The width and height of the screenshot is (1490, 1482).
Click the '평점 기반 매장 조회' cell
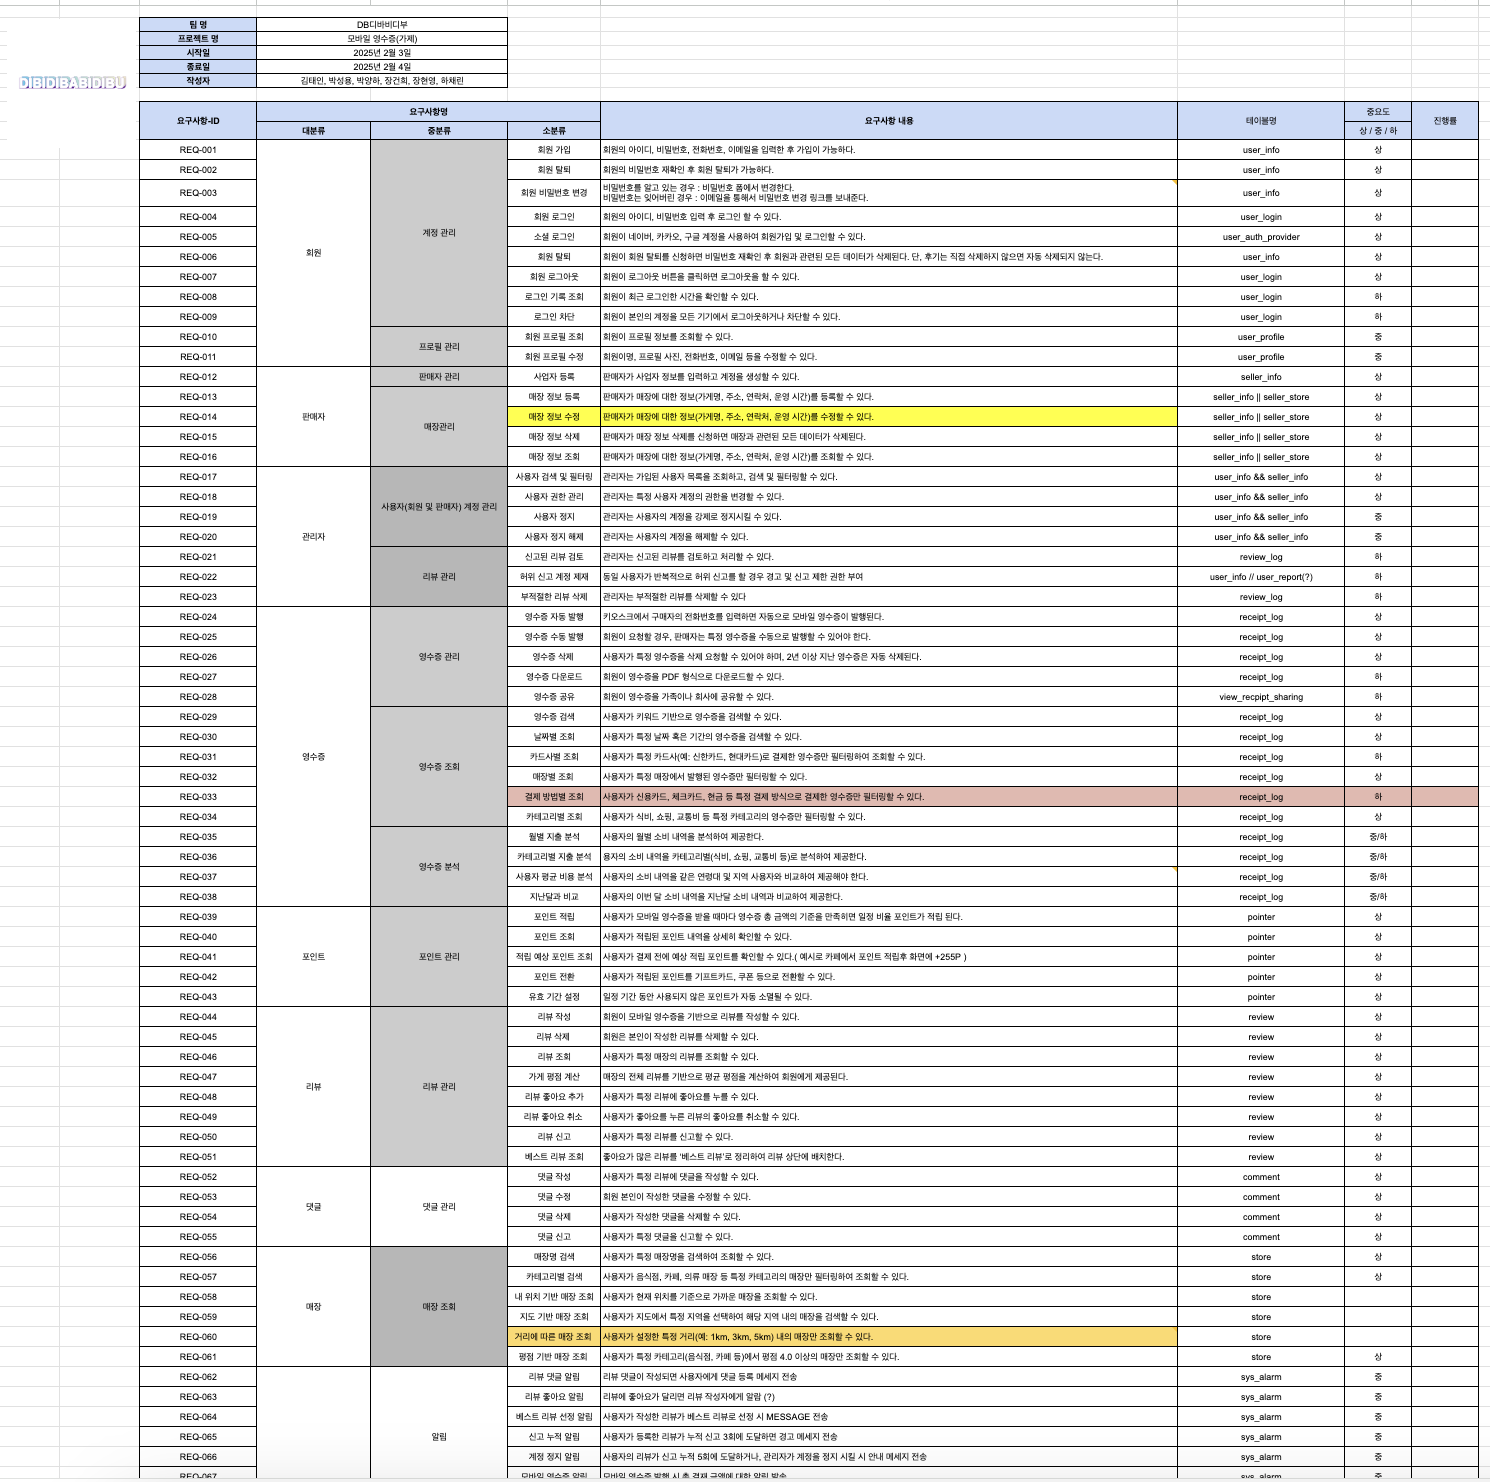(x=554, y=1357)
